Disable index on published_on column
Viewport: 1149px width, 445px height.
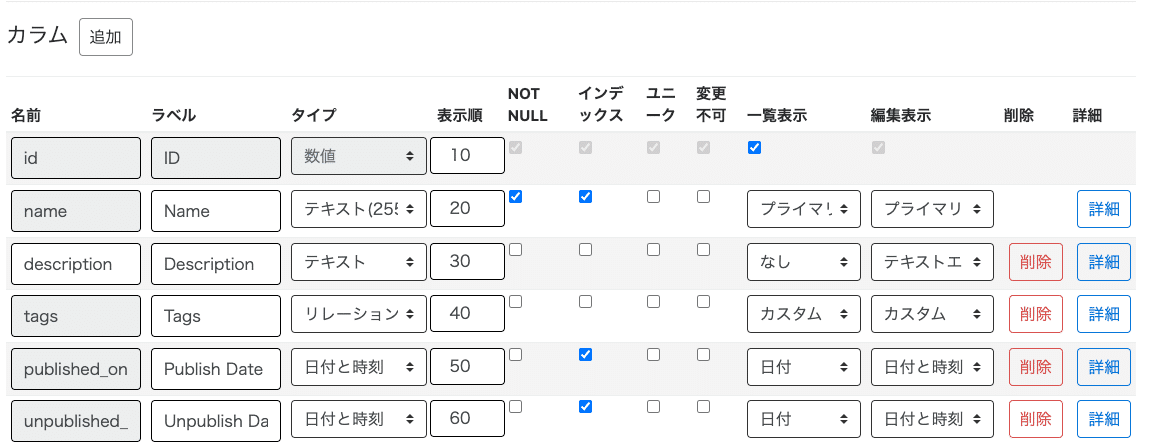(x=585, y=354)
